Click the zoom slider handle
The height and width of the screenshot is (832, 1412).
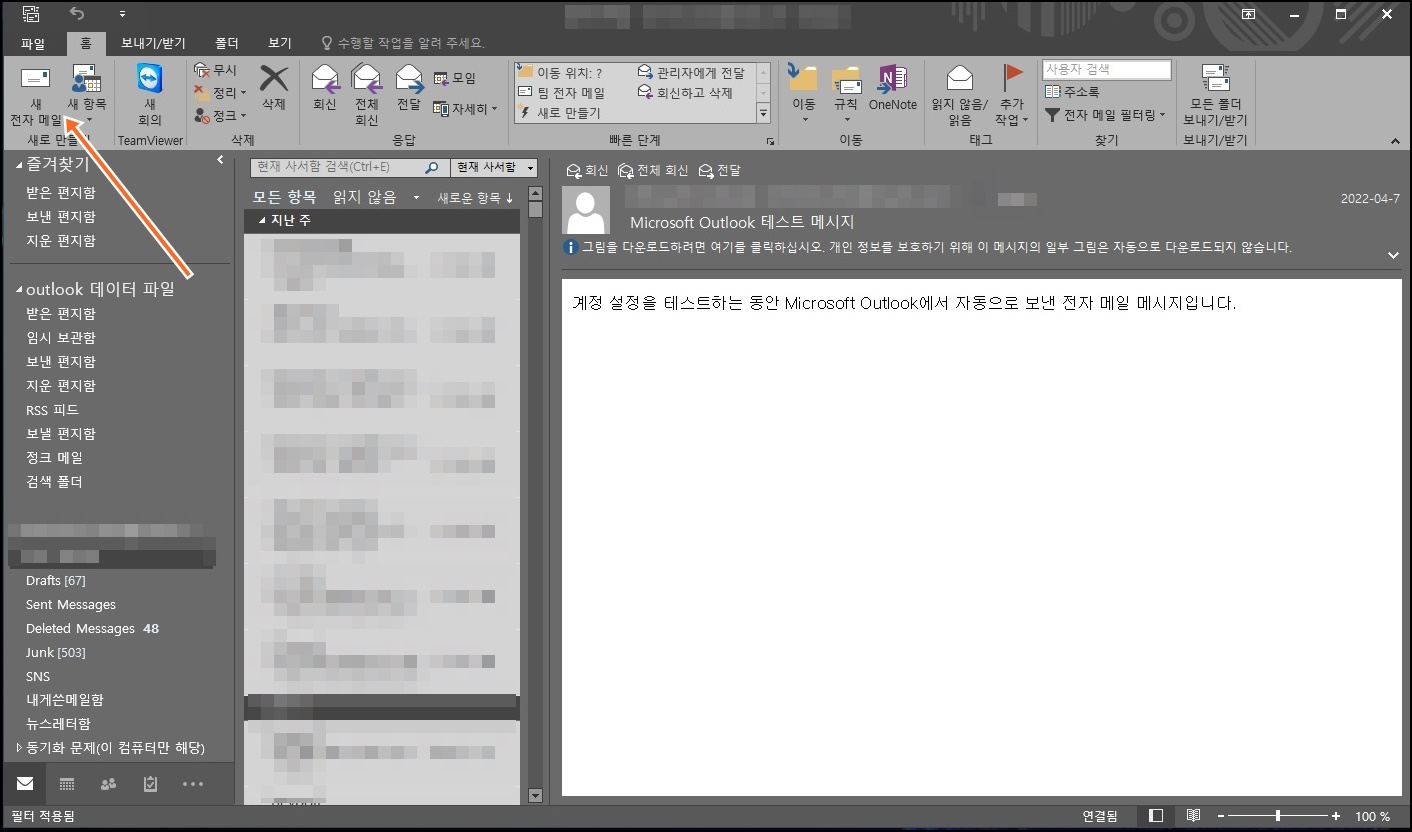coord(1277,816)
